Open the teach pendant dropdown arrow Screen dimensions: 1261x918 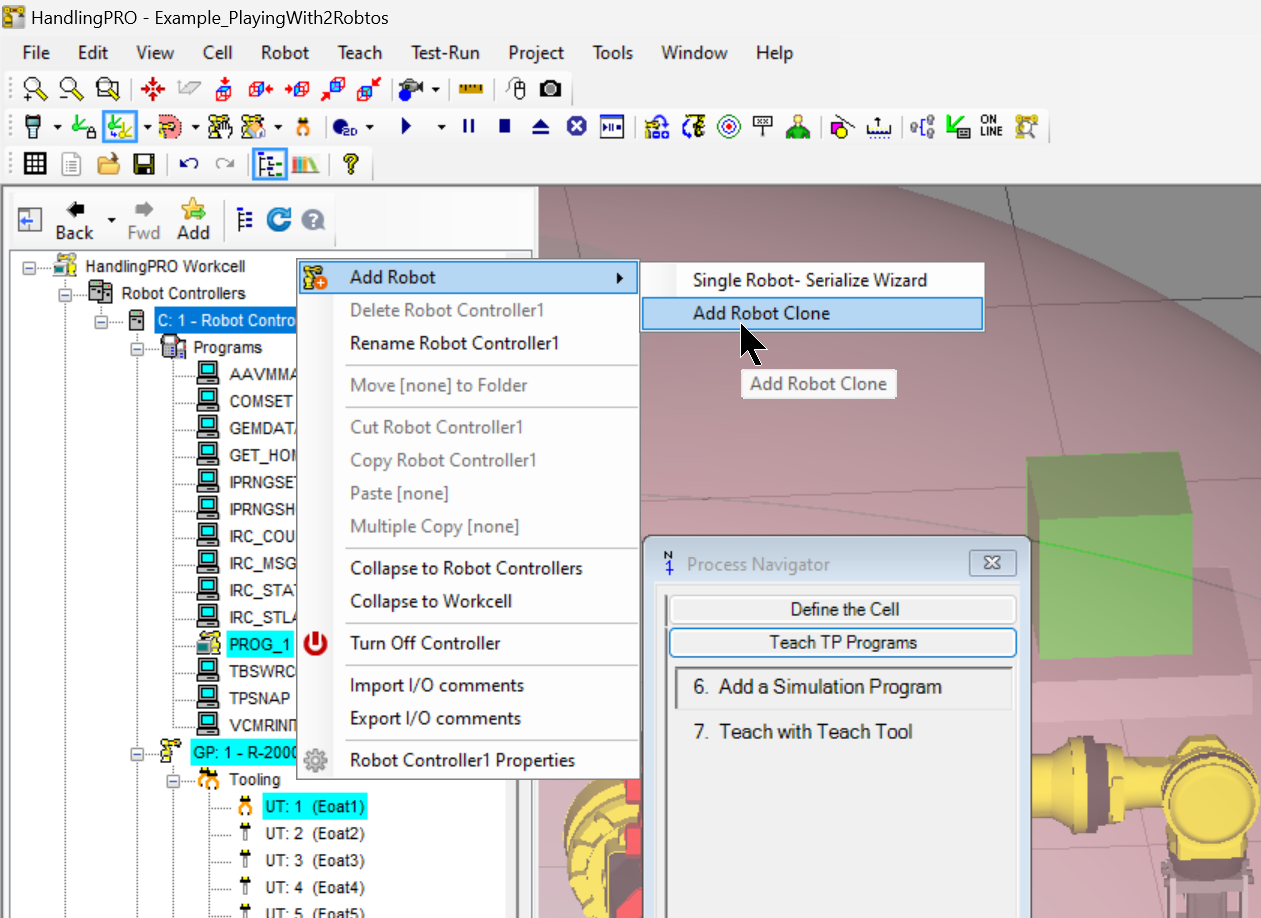click(x=57, y=127)
